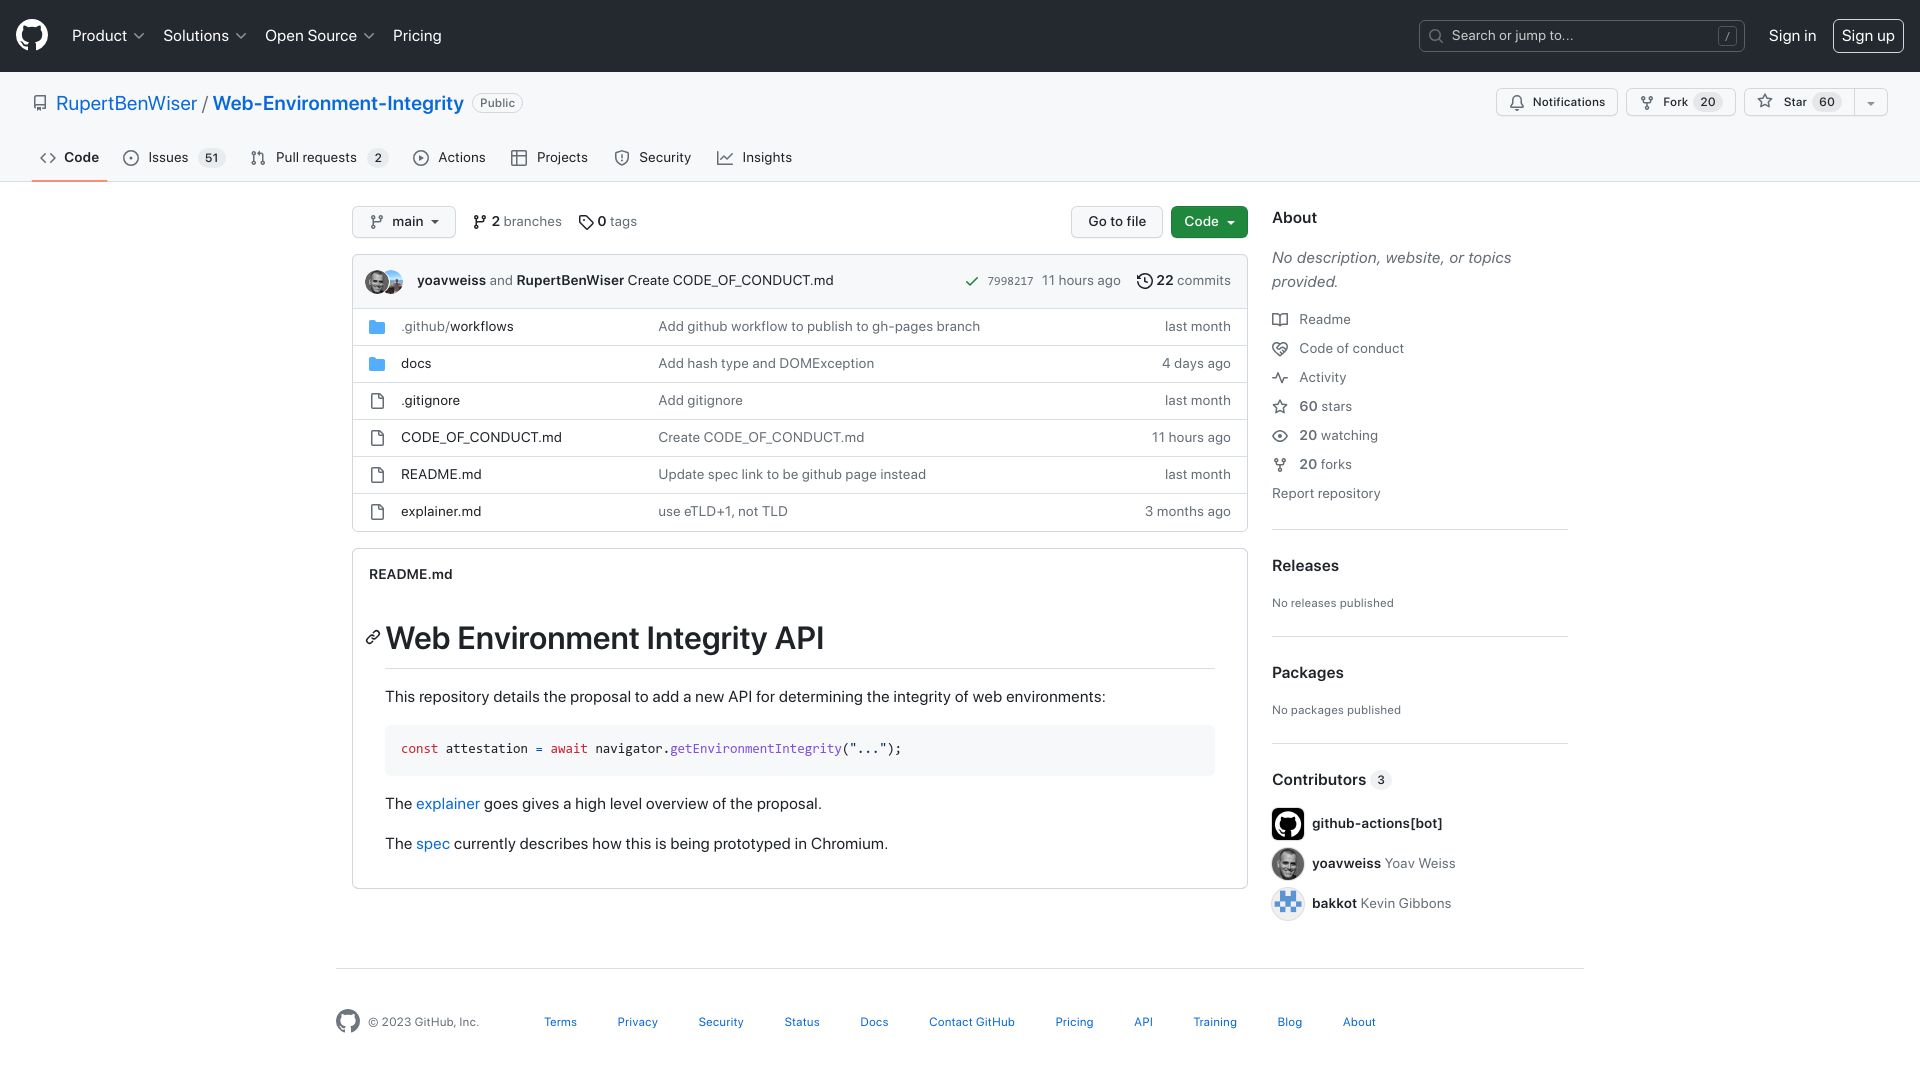The image size is (1920, 1080).
Task: Click the book icon next to Readme
Action: click(x=1280, y=320)
